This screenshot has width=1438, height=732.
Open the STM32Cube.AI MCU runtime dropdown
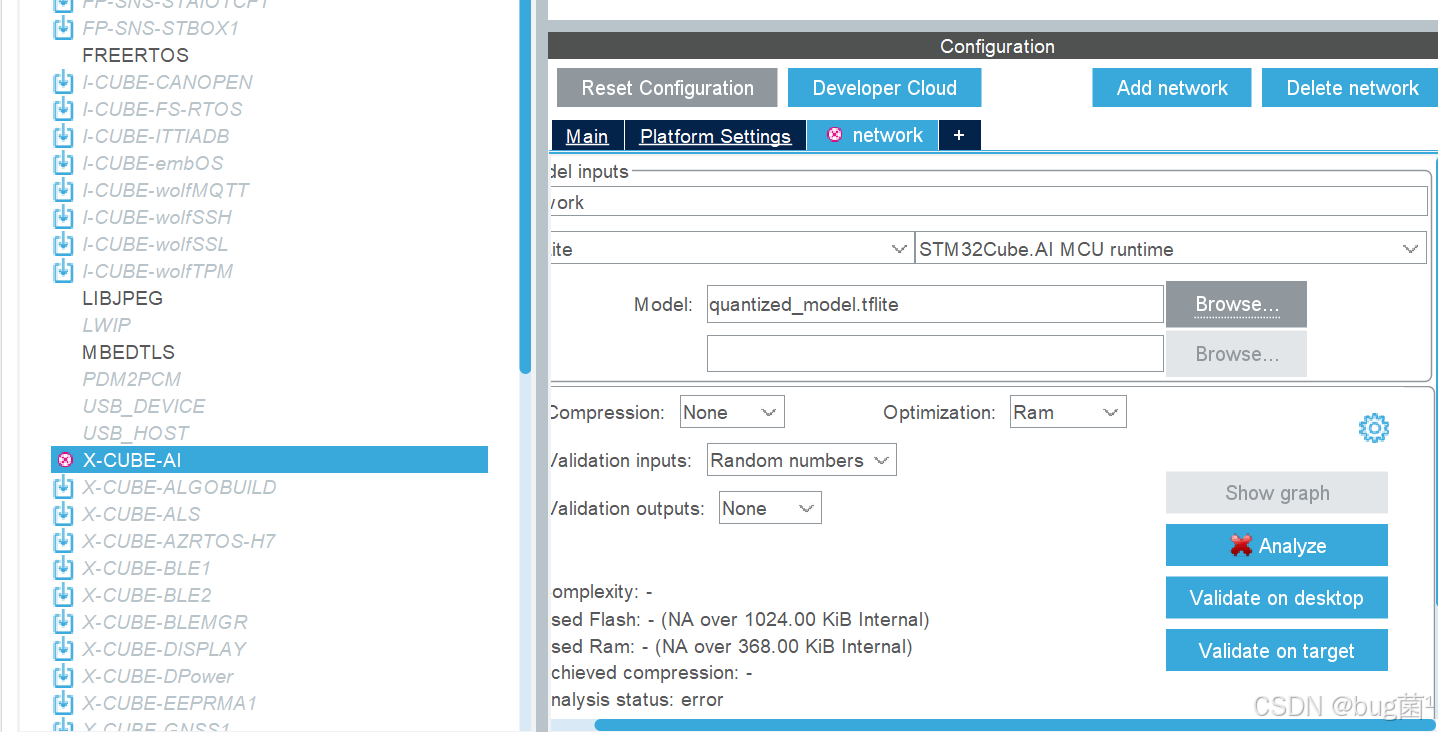[1170, 249]
